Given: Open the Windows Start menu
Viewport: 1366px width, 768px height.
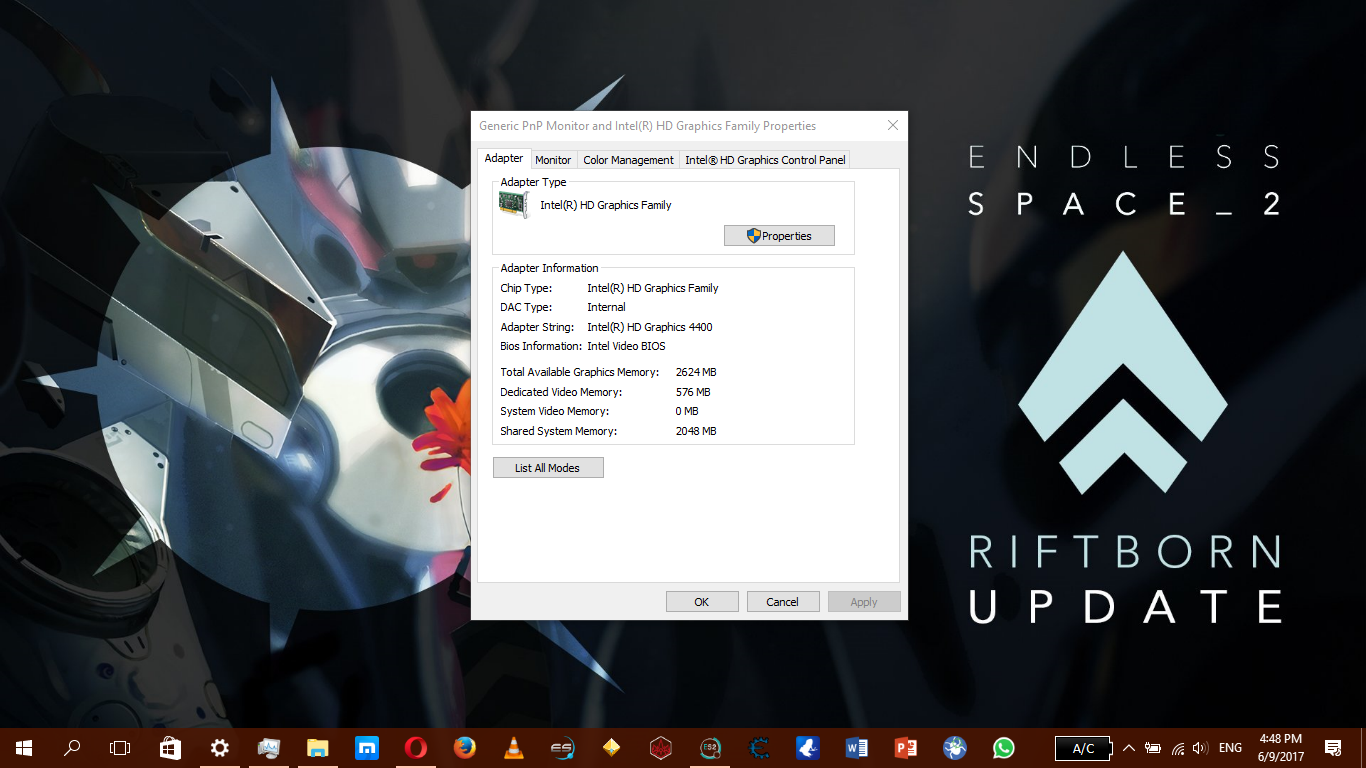Looking at the screenshot, I should 24,748.
